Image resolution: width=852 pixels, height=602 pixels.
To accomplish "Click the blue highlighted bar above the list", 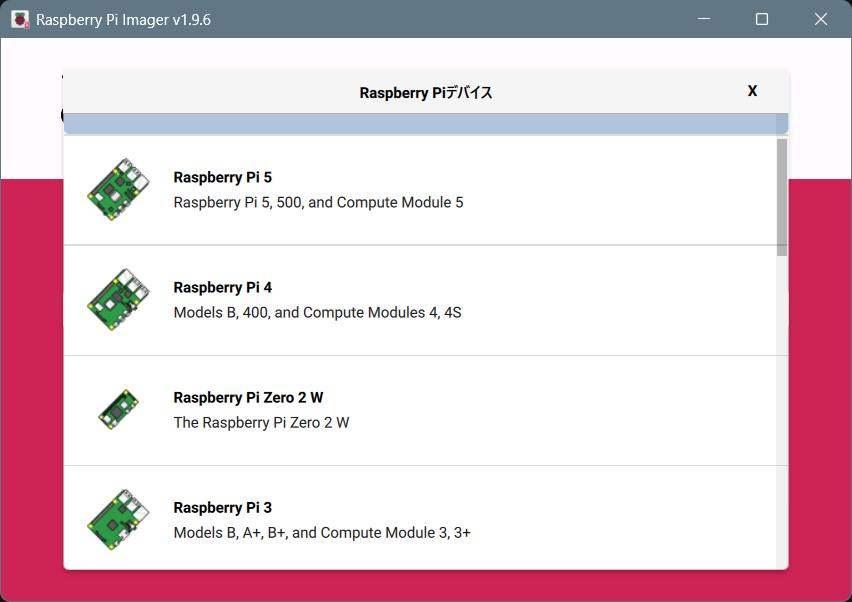I will tap(426, 123).
